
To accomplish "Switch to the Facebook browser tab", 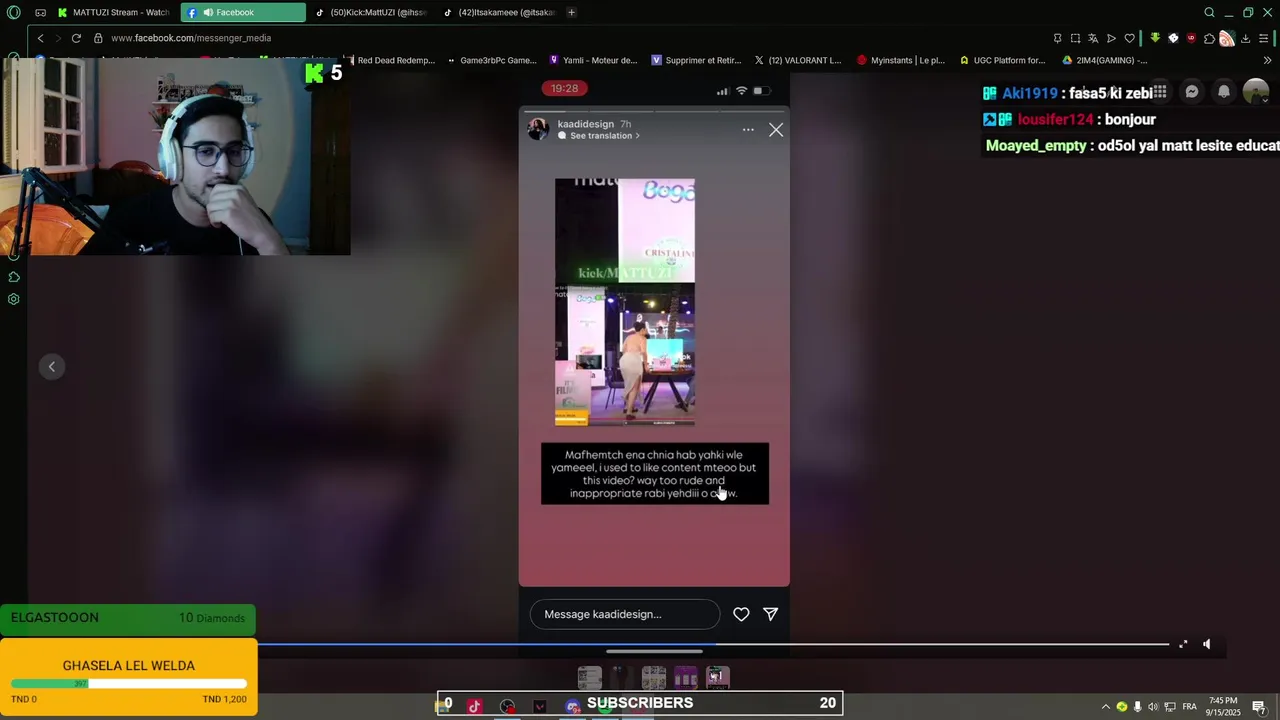I will pos(243,12).
